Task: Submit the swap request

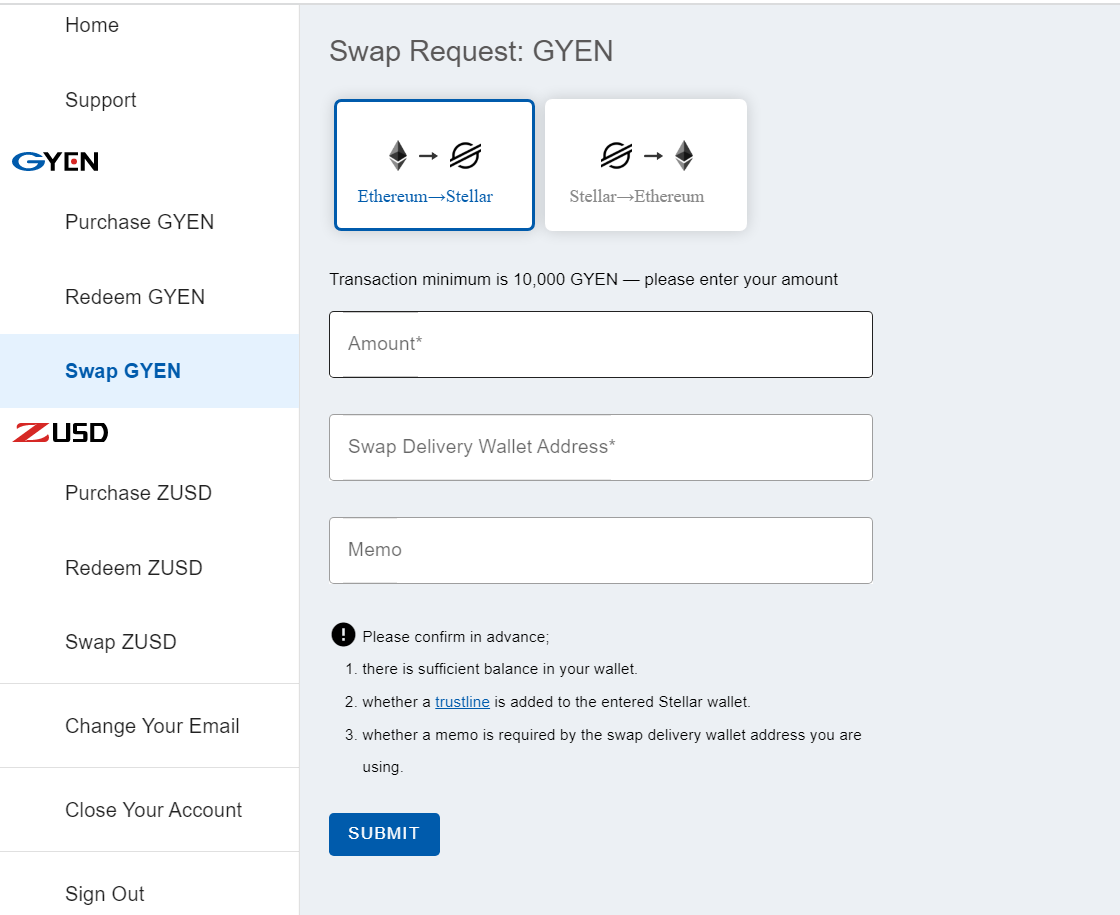Action: [384, 834]
